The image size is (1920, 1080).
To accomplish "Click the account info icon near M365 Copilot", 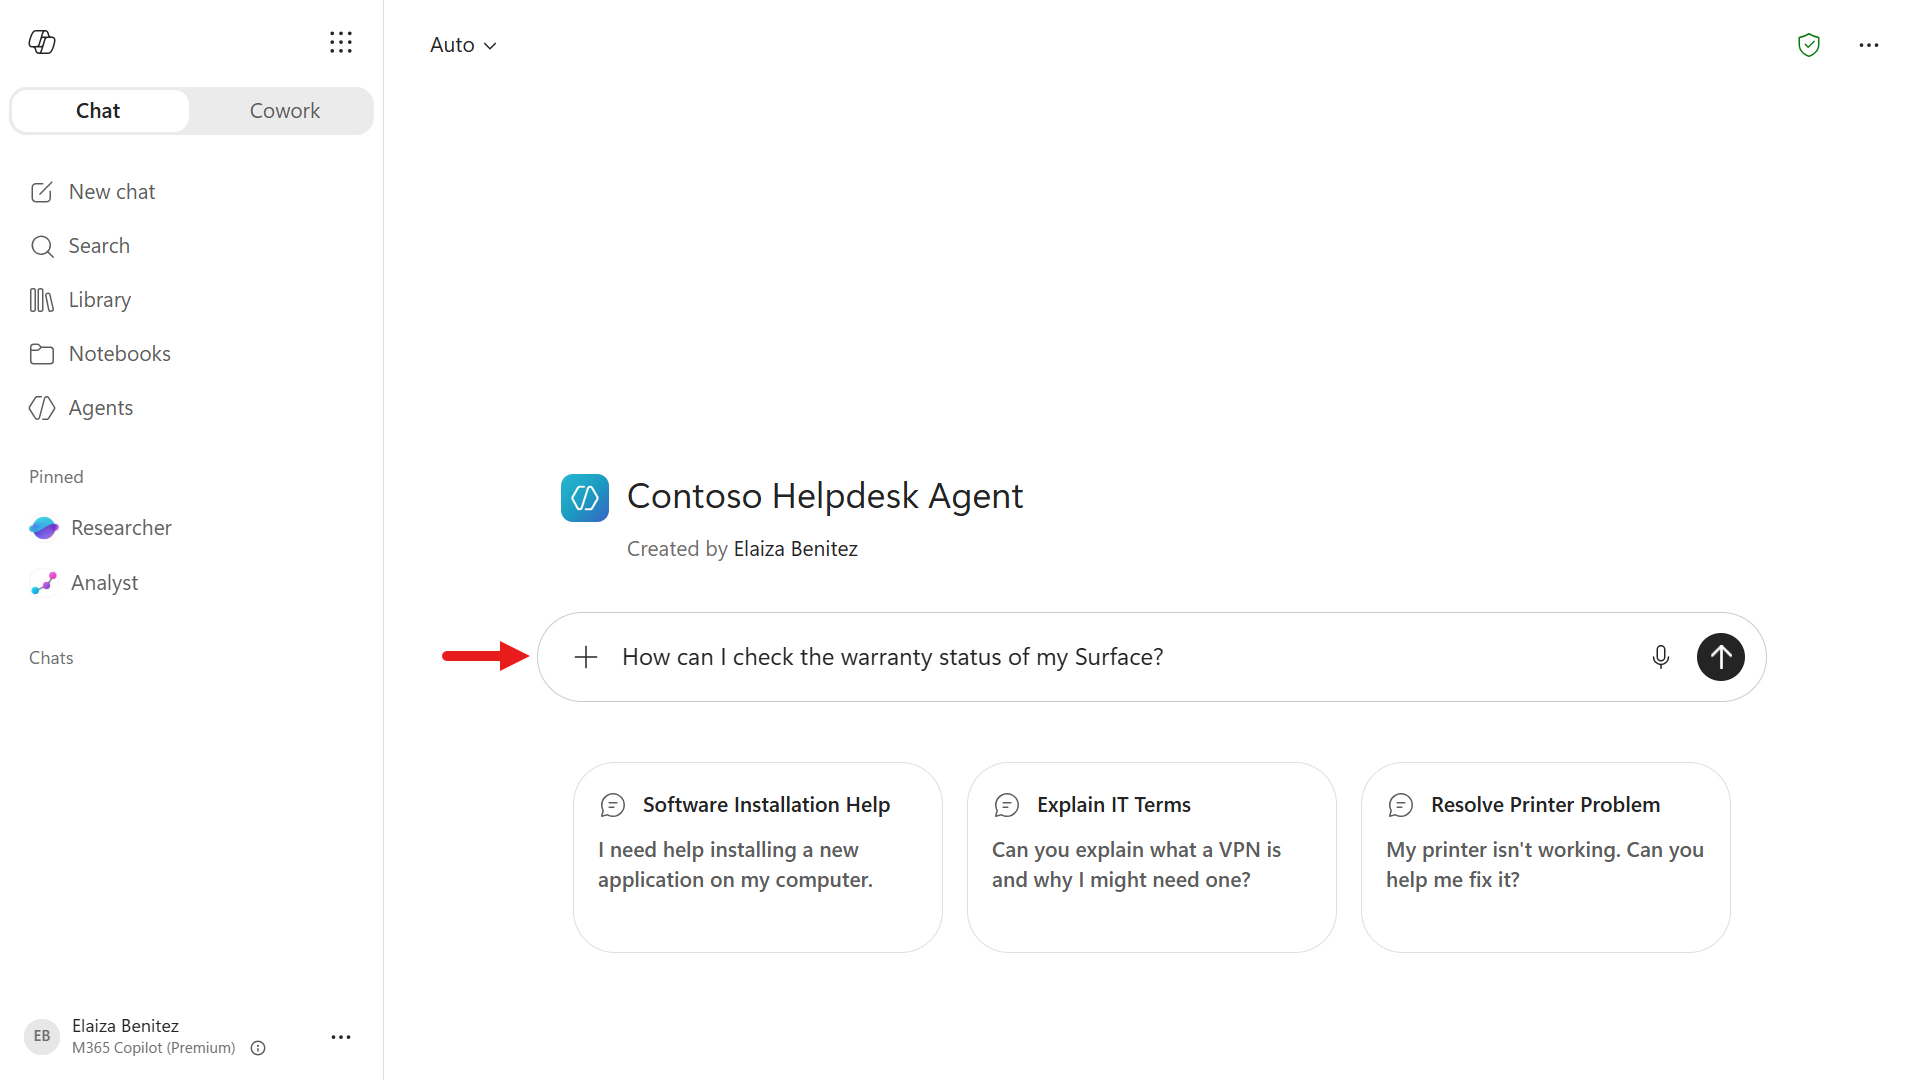I will 258,1048.
